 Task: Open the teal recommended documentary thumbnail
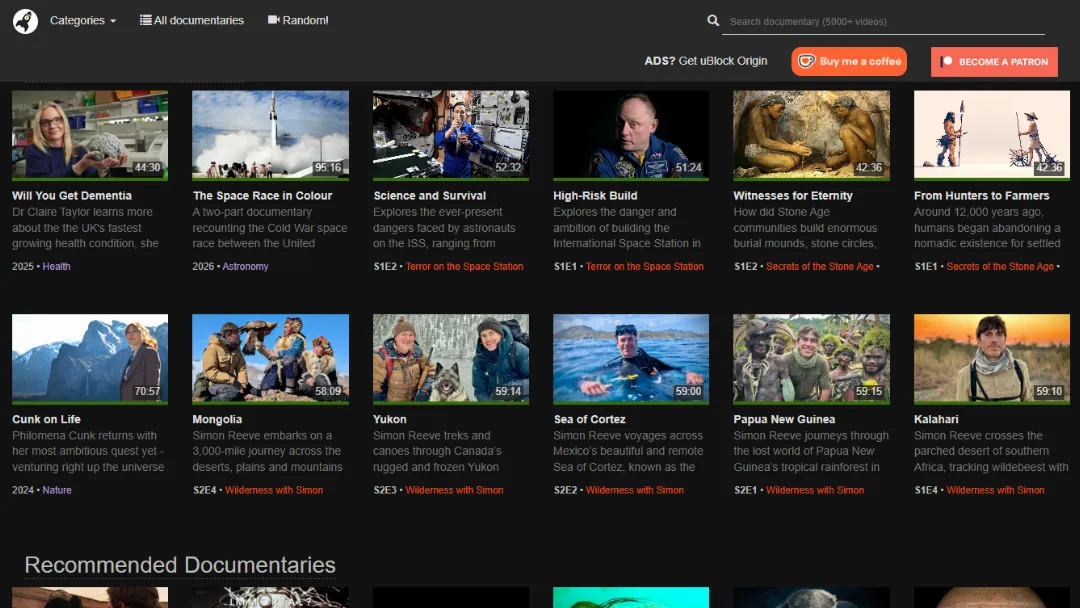(631, 597)
